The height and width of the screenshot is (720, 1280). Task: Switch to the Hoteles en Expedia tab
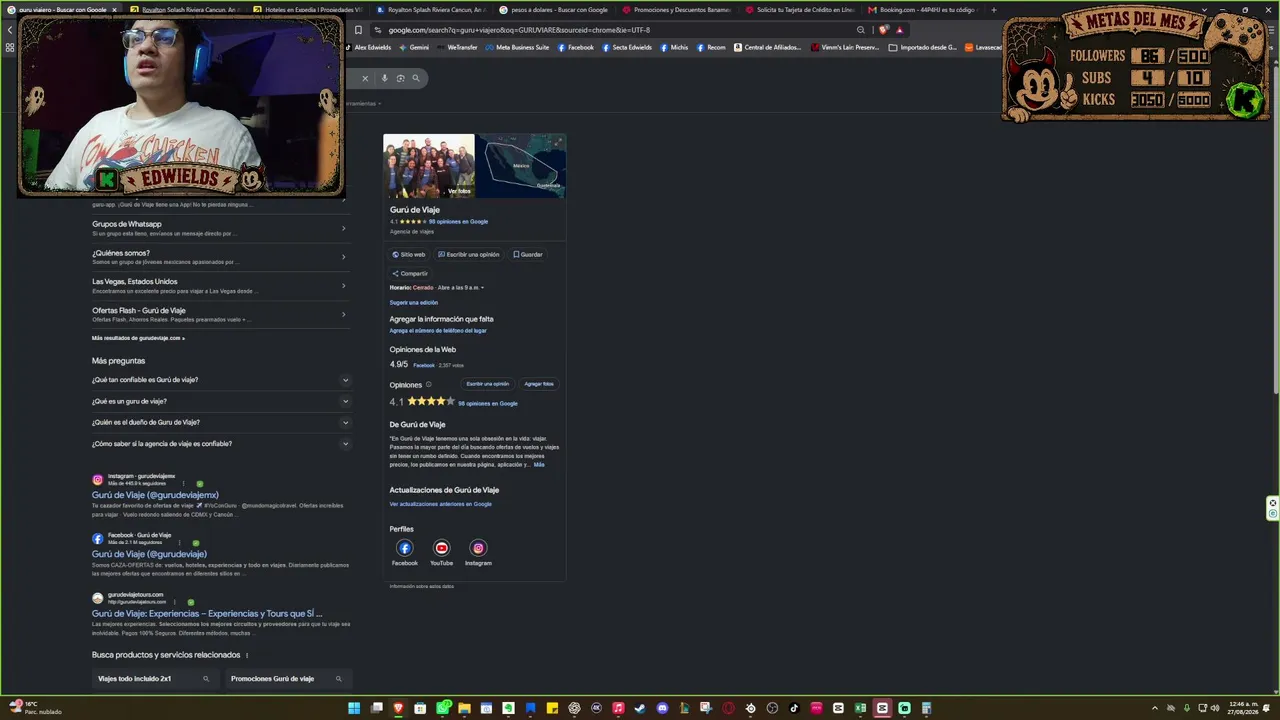pyautogui.click(x=308, y=10)
